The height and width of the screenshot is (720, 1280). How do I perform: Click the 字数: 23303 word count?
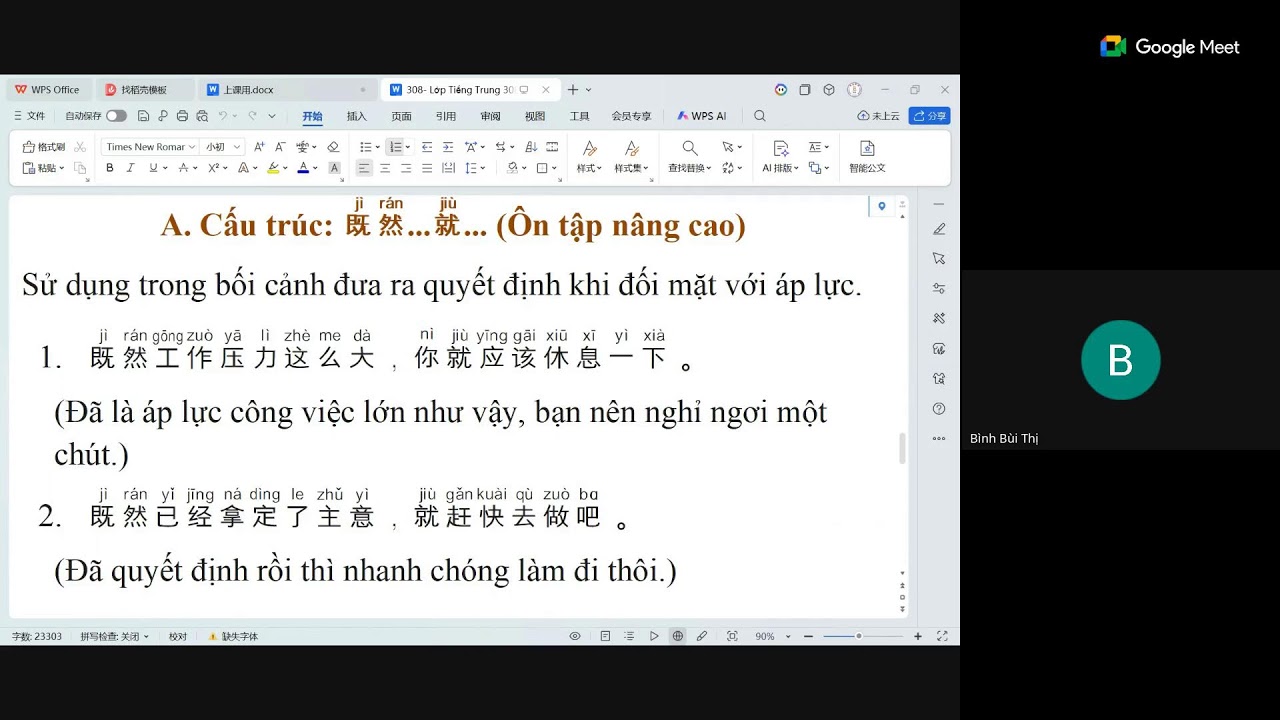(x=37, y=636)
